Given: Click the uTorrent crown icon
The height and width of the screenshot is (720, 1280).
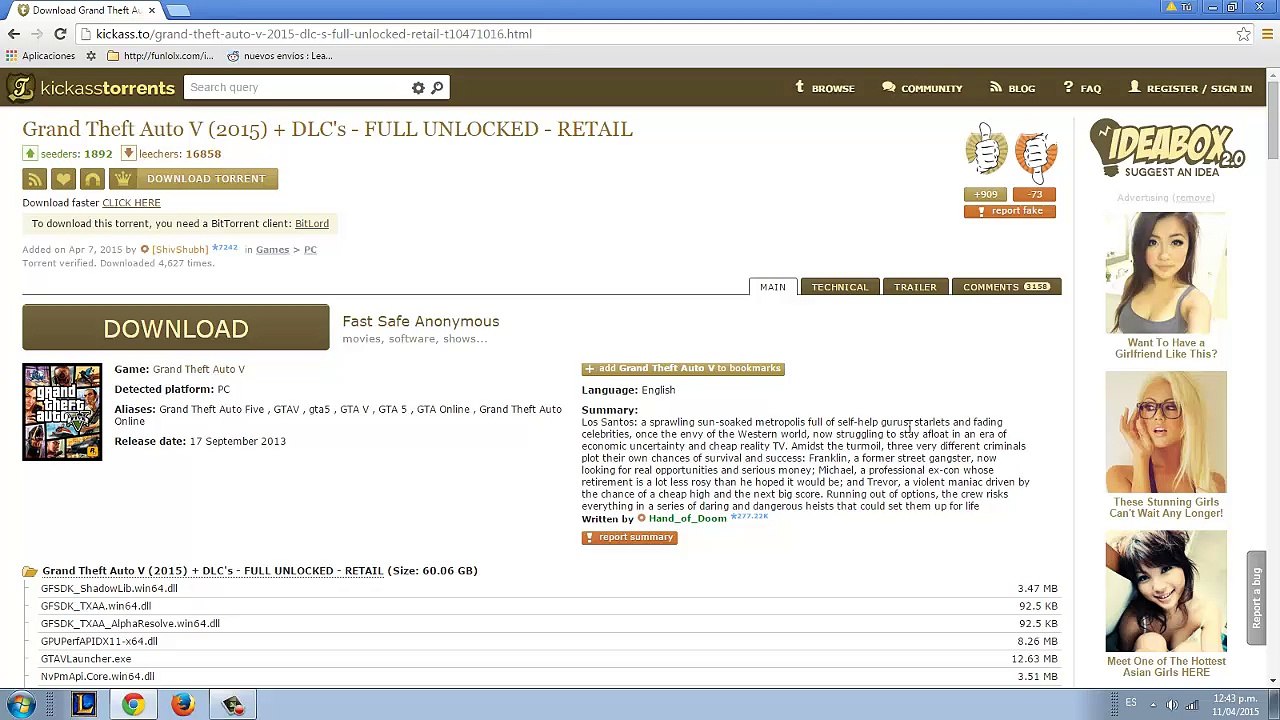Looking at the screenshot, I should pyautogui.click(x=122, y=179).
